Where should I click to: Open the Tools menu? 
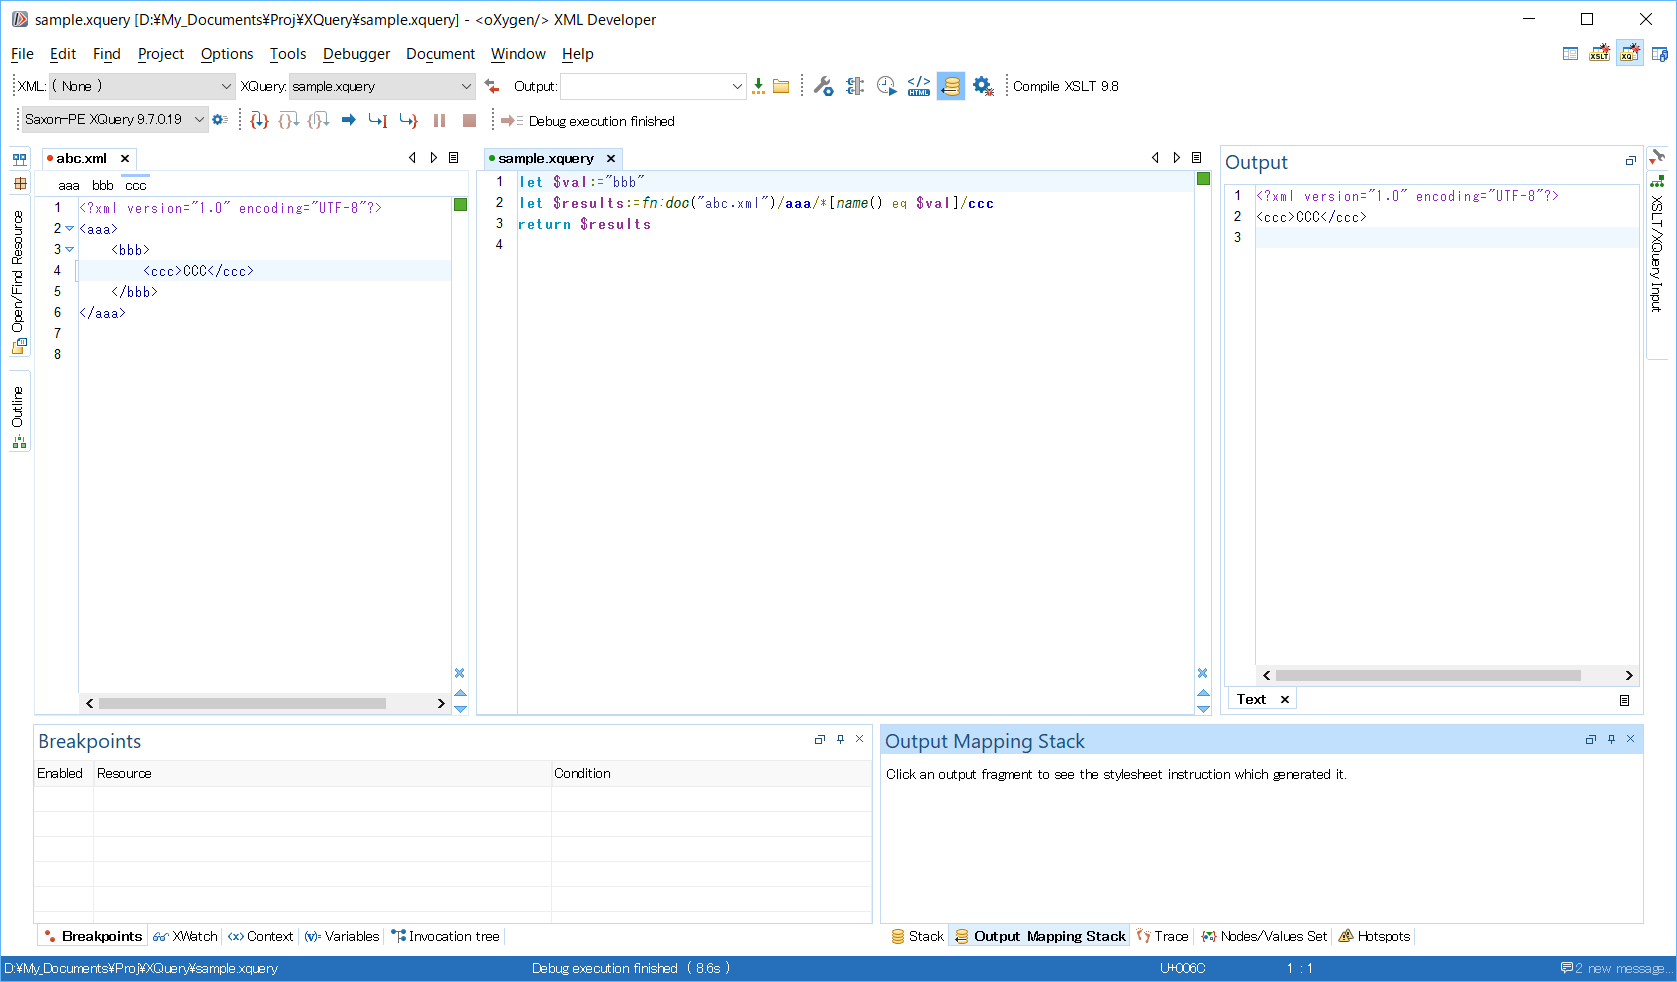pyautogui.click(x=288, y=54)
